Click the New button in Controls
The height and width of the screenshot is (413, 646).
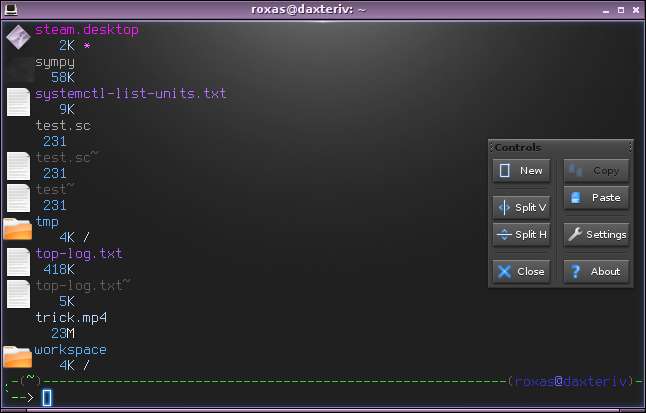pos(521,170)
